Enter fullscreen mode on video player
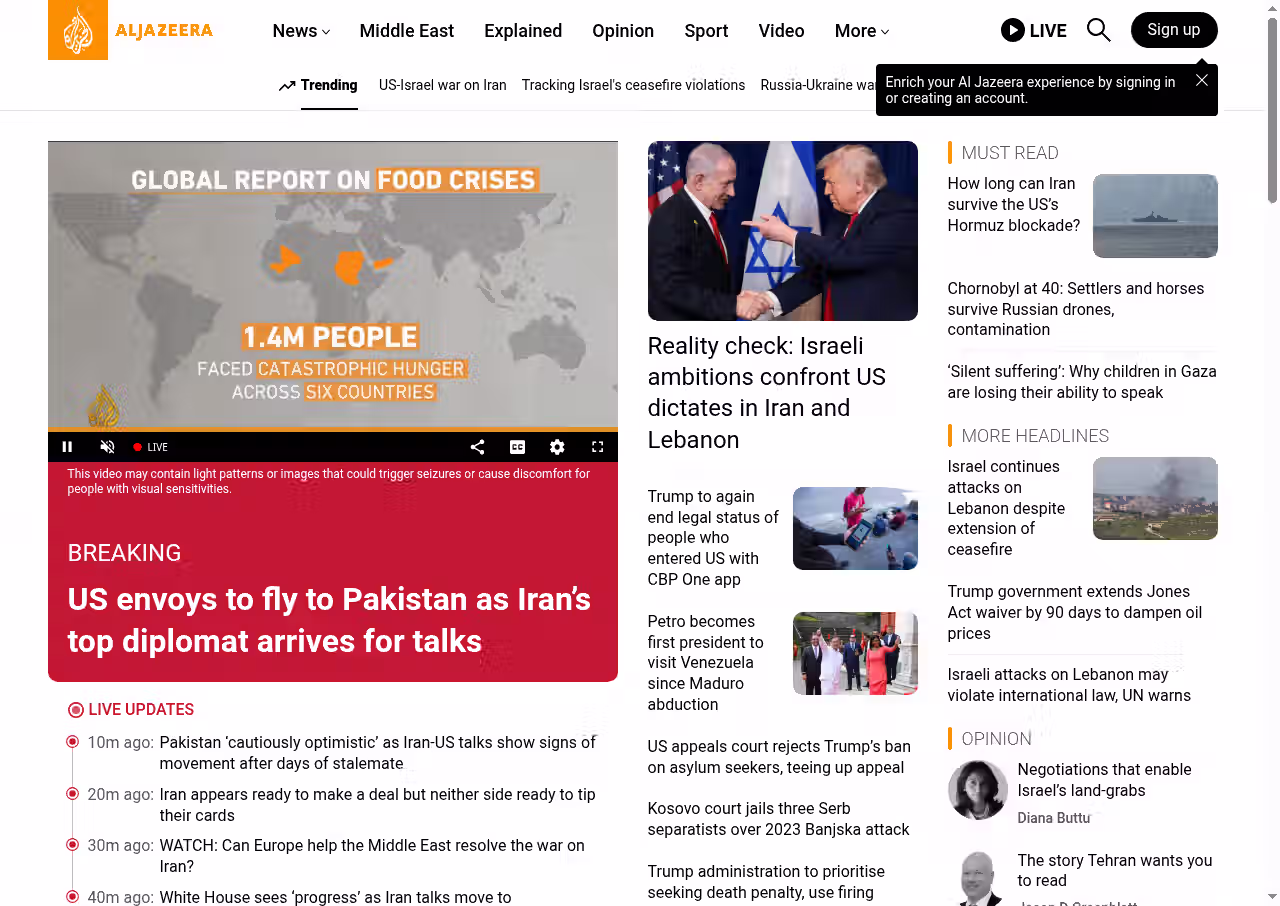Image resolution: width=1280 pixels, height=906 pixels. coord(598,447)
